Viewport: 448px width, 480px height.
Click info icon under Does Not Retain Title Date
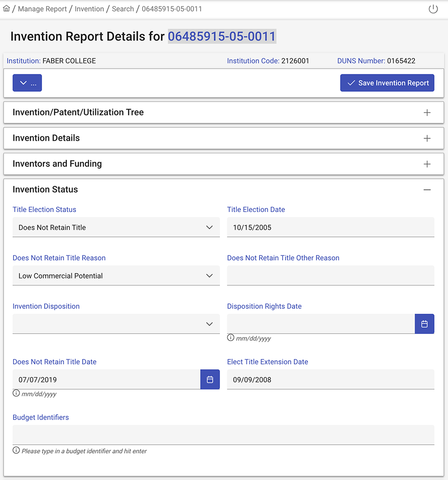(x=16, y=393)
